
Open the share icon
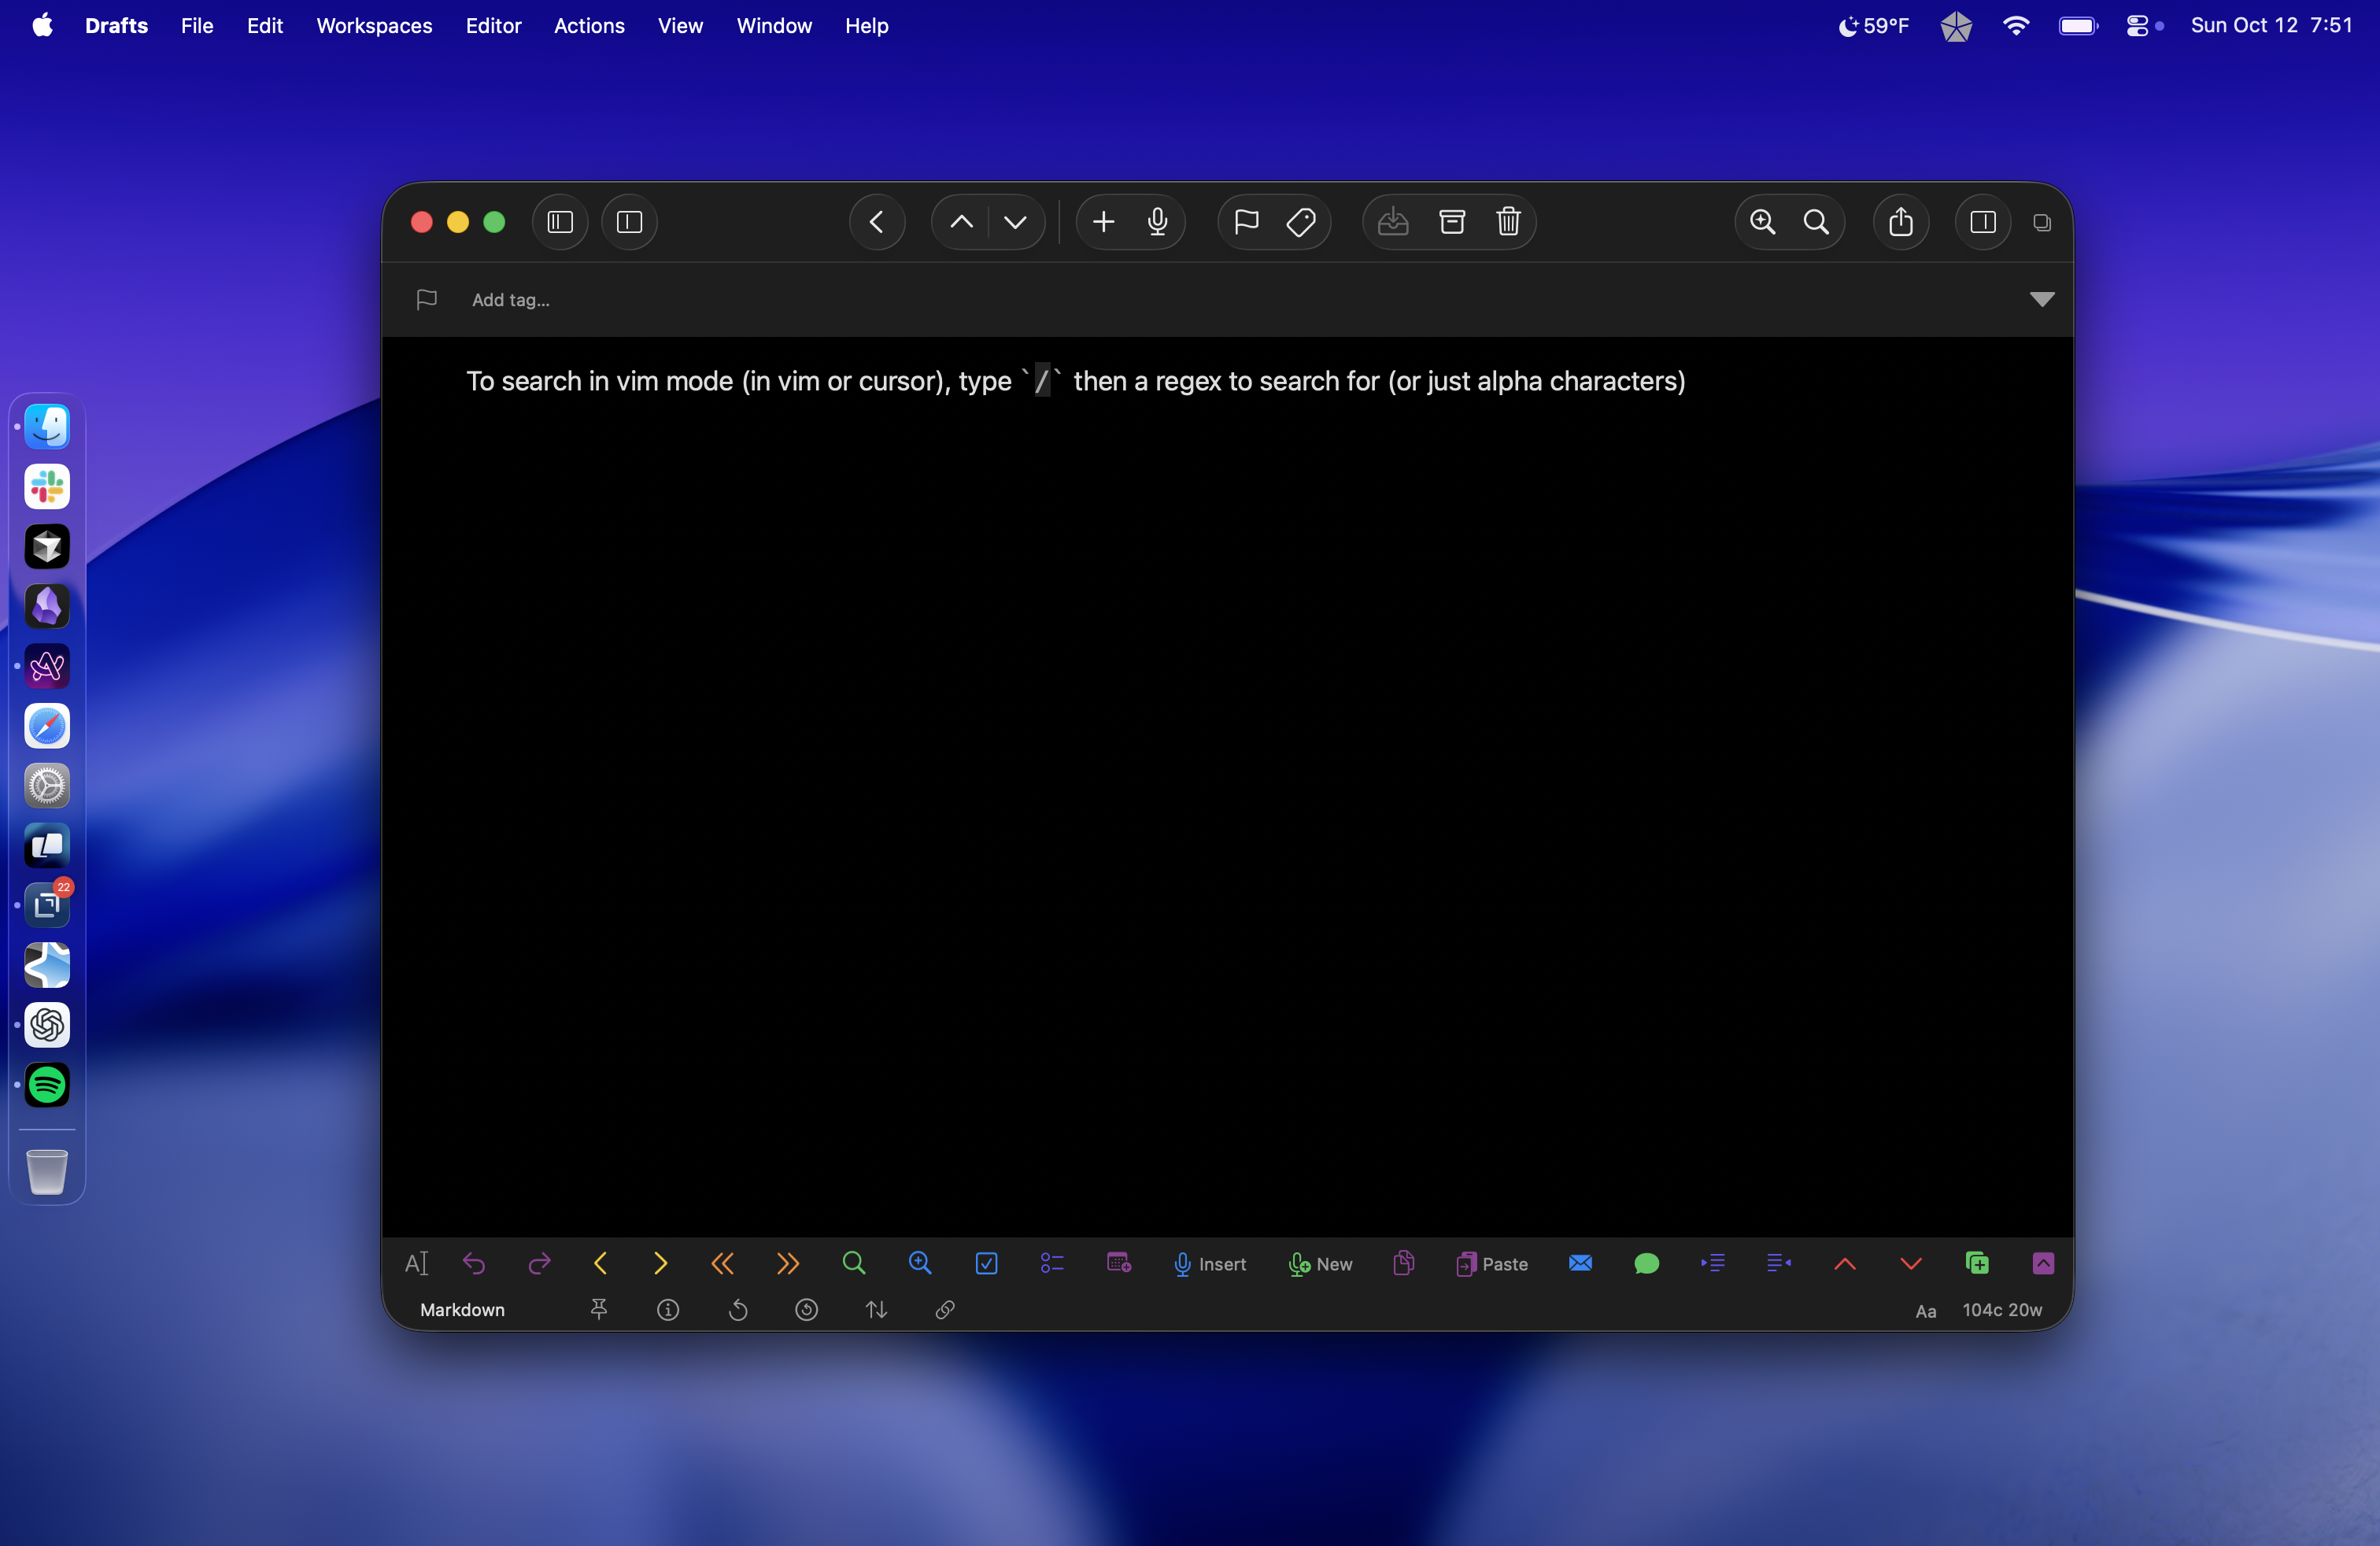(1900, 222)
